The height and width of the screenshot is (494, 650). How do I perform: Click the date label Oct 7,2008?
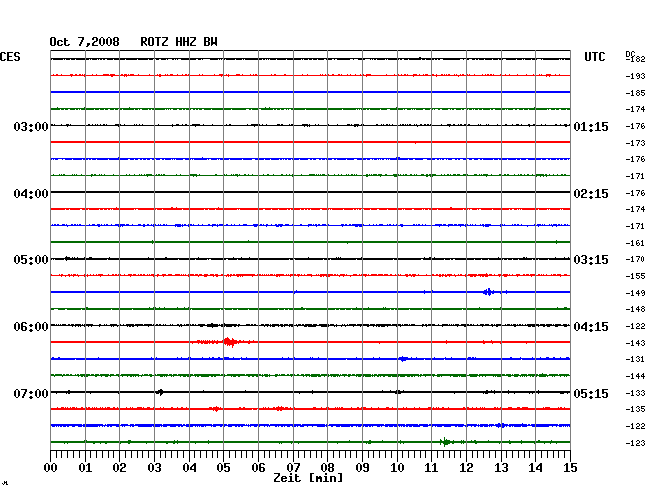(85, 42)
